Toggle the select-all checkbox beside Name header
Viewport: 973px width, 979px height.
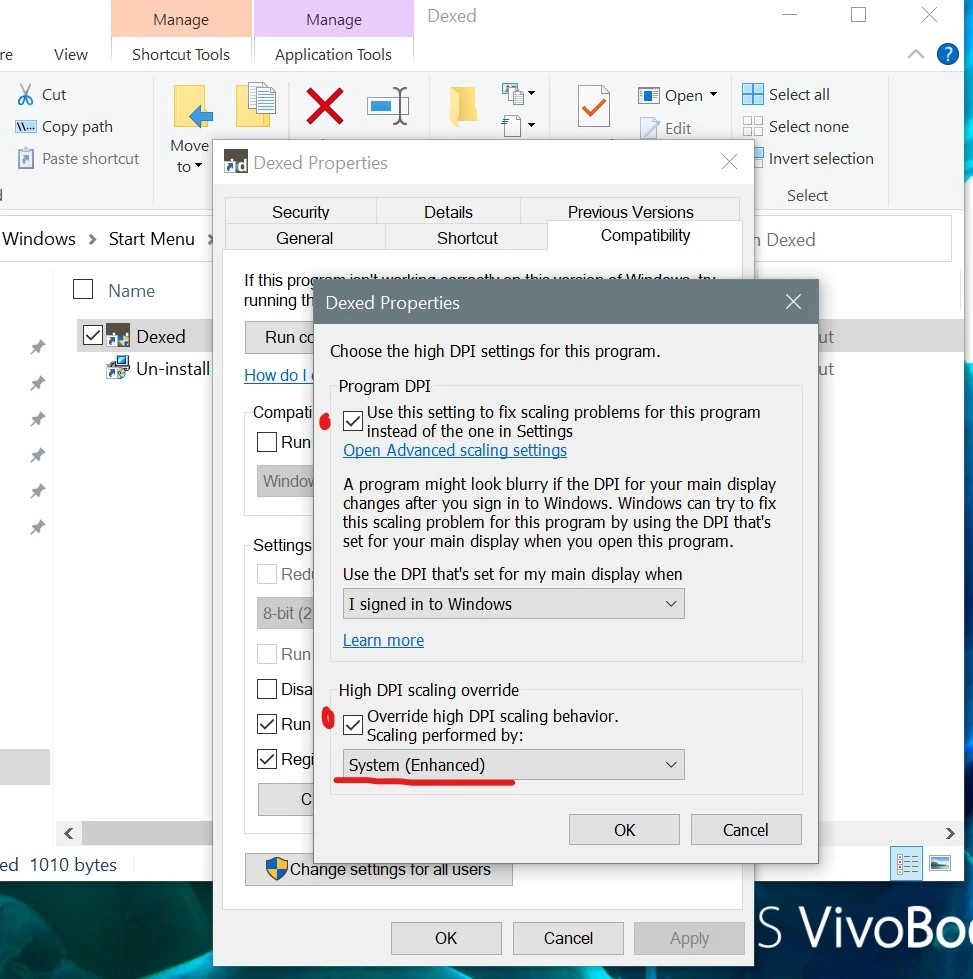click(83, 290)
